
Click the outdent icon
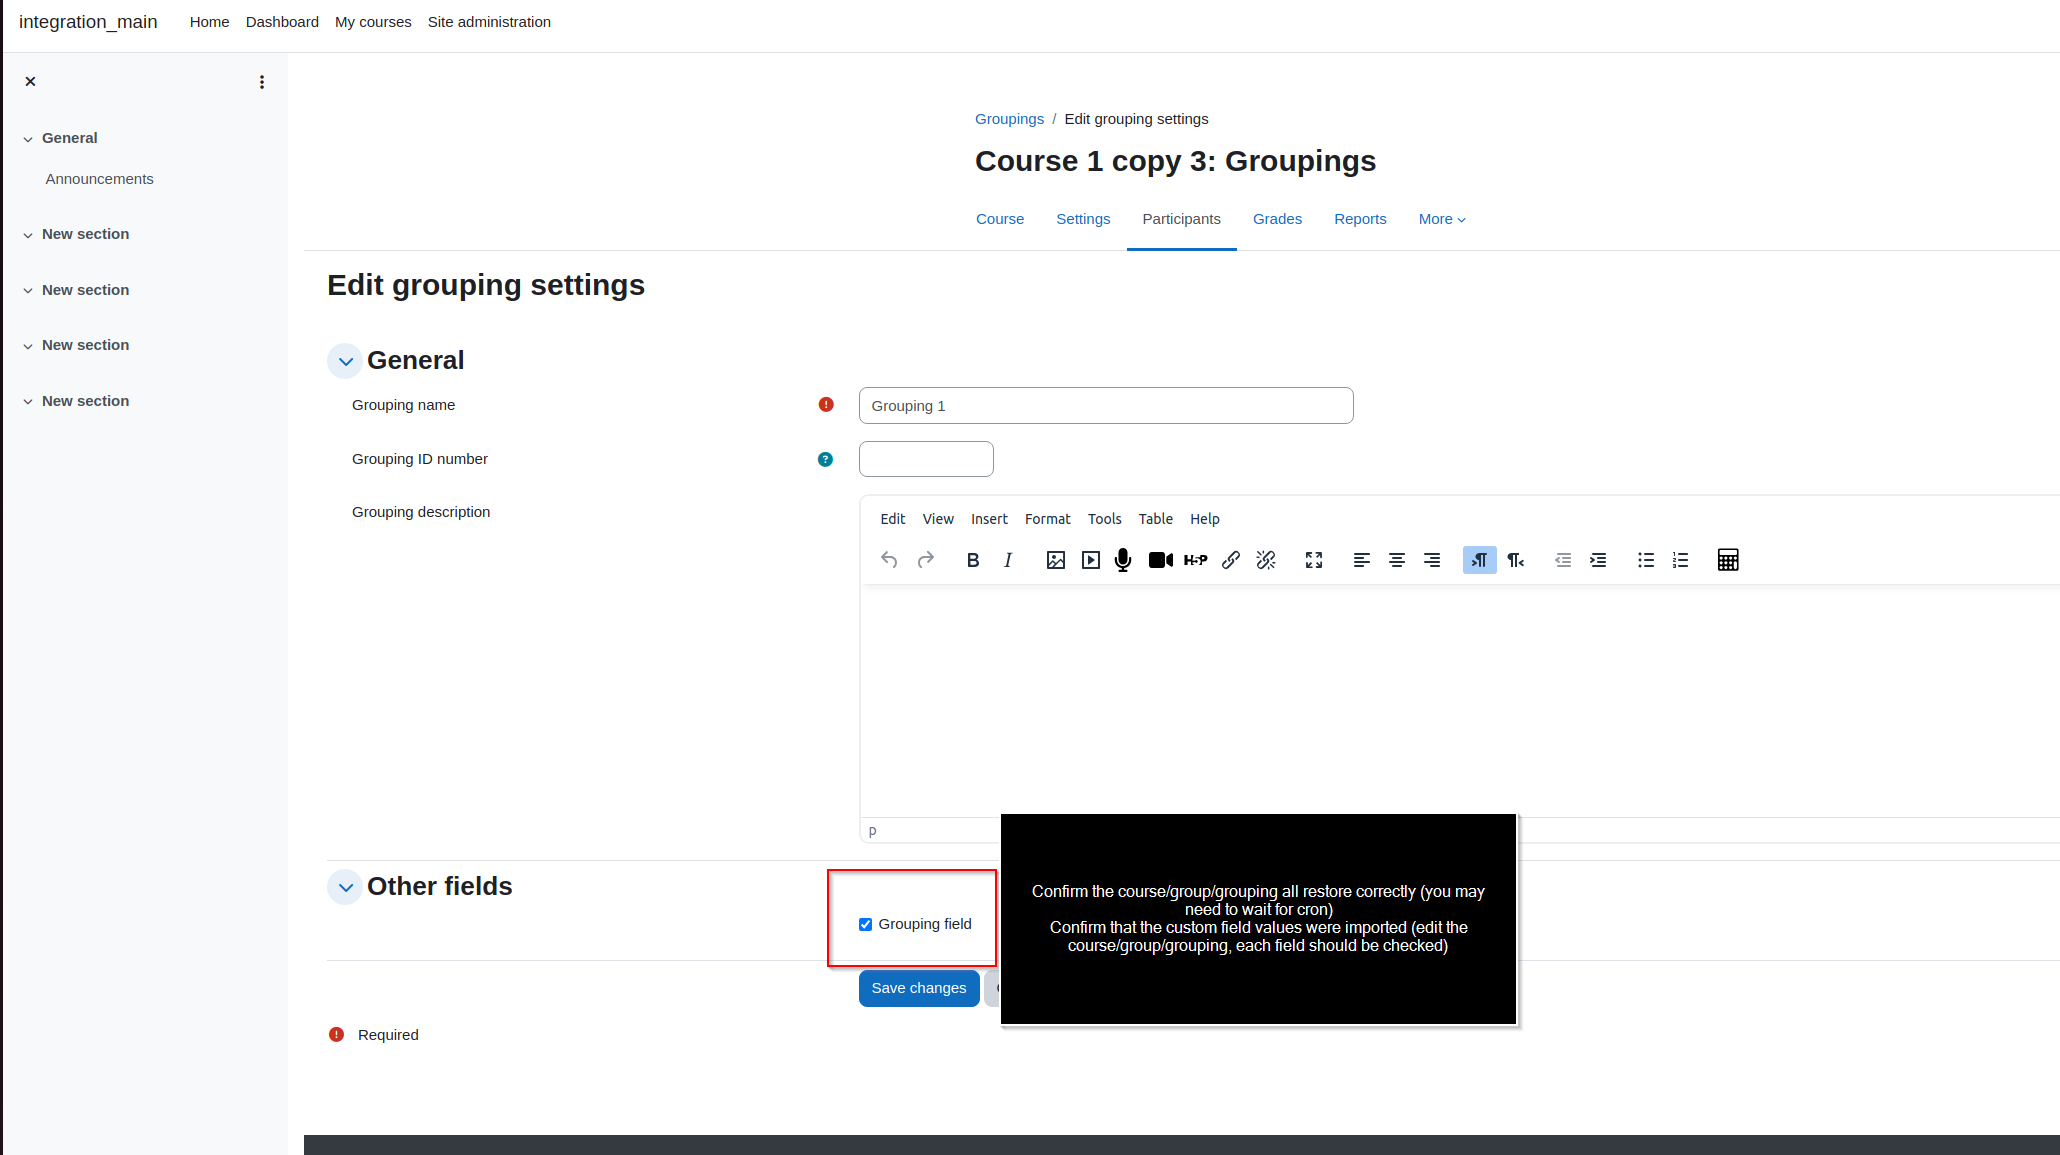click(x=1563, y=560)
